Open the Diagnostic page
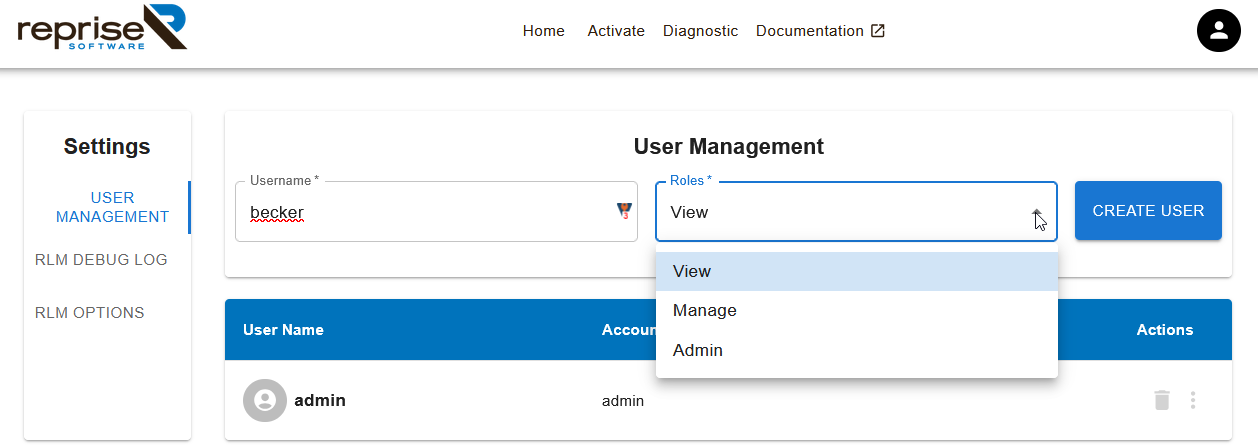 [x=700, y=31]
